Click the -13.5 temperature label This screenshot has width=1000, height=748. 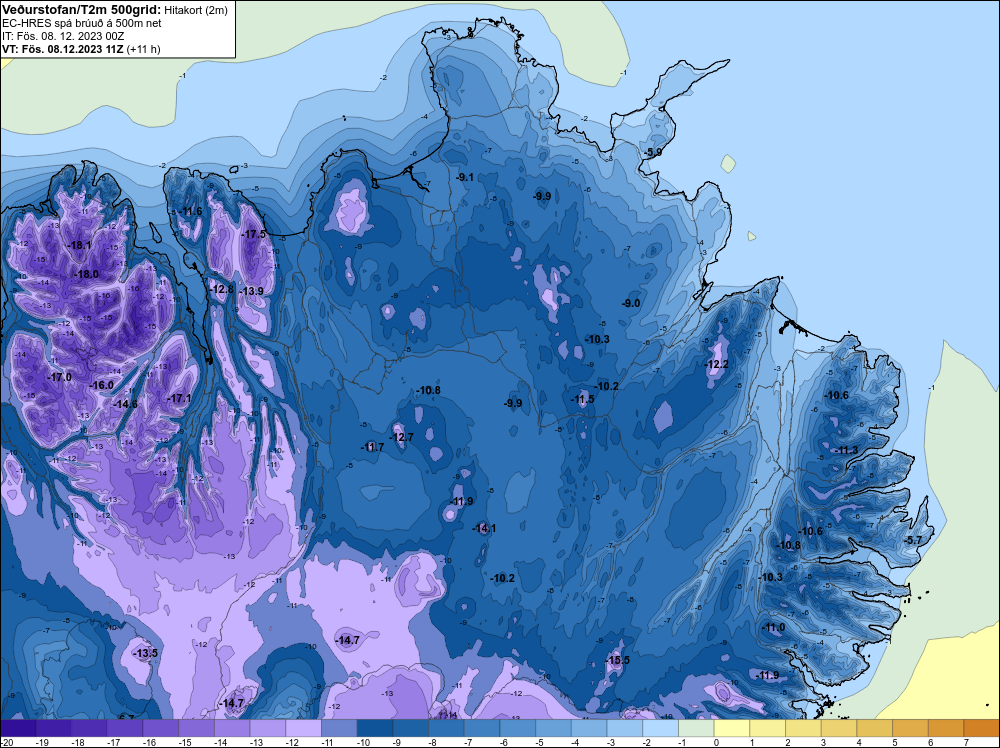coord(145,653)
